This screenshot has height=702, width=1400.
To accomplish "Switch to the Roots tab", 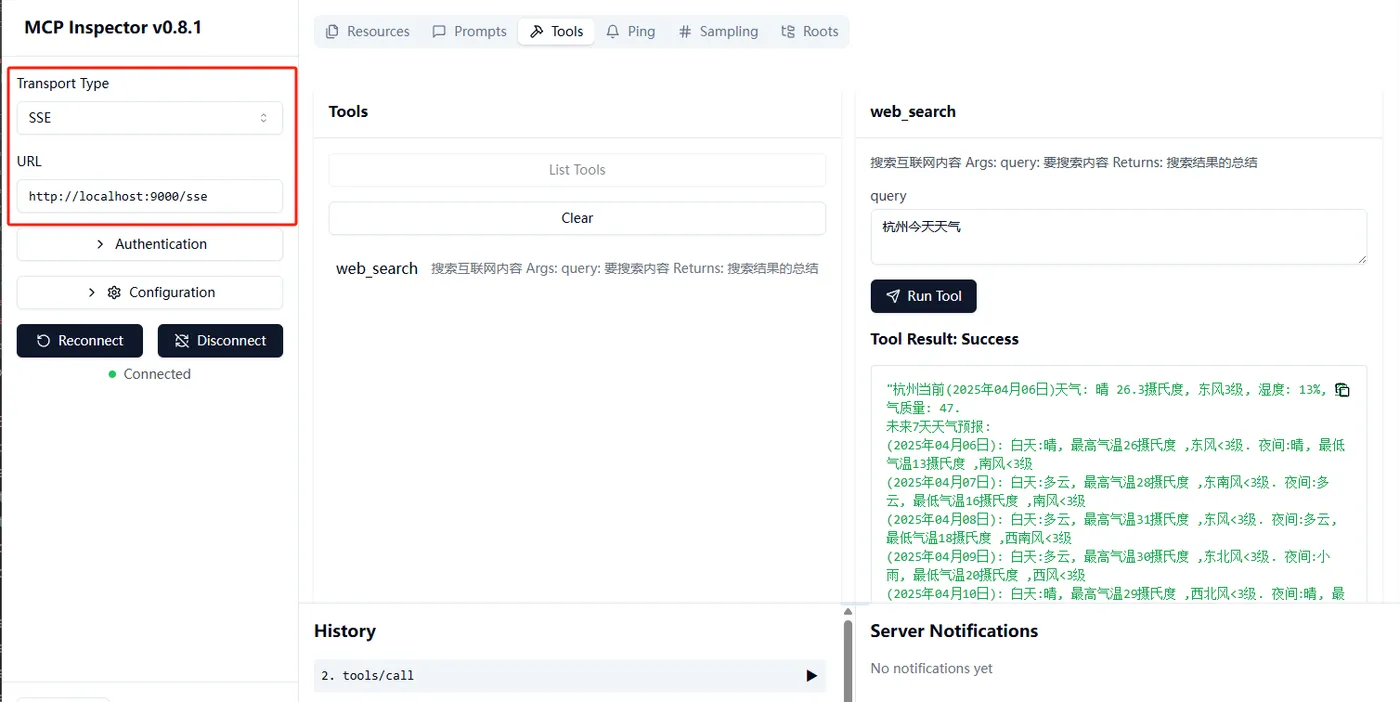I will coord(809,31).
